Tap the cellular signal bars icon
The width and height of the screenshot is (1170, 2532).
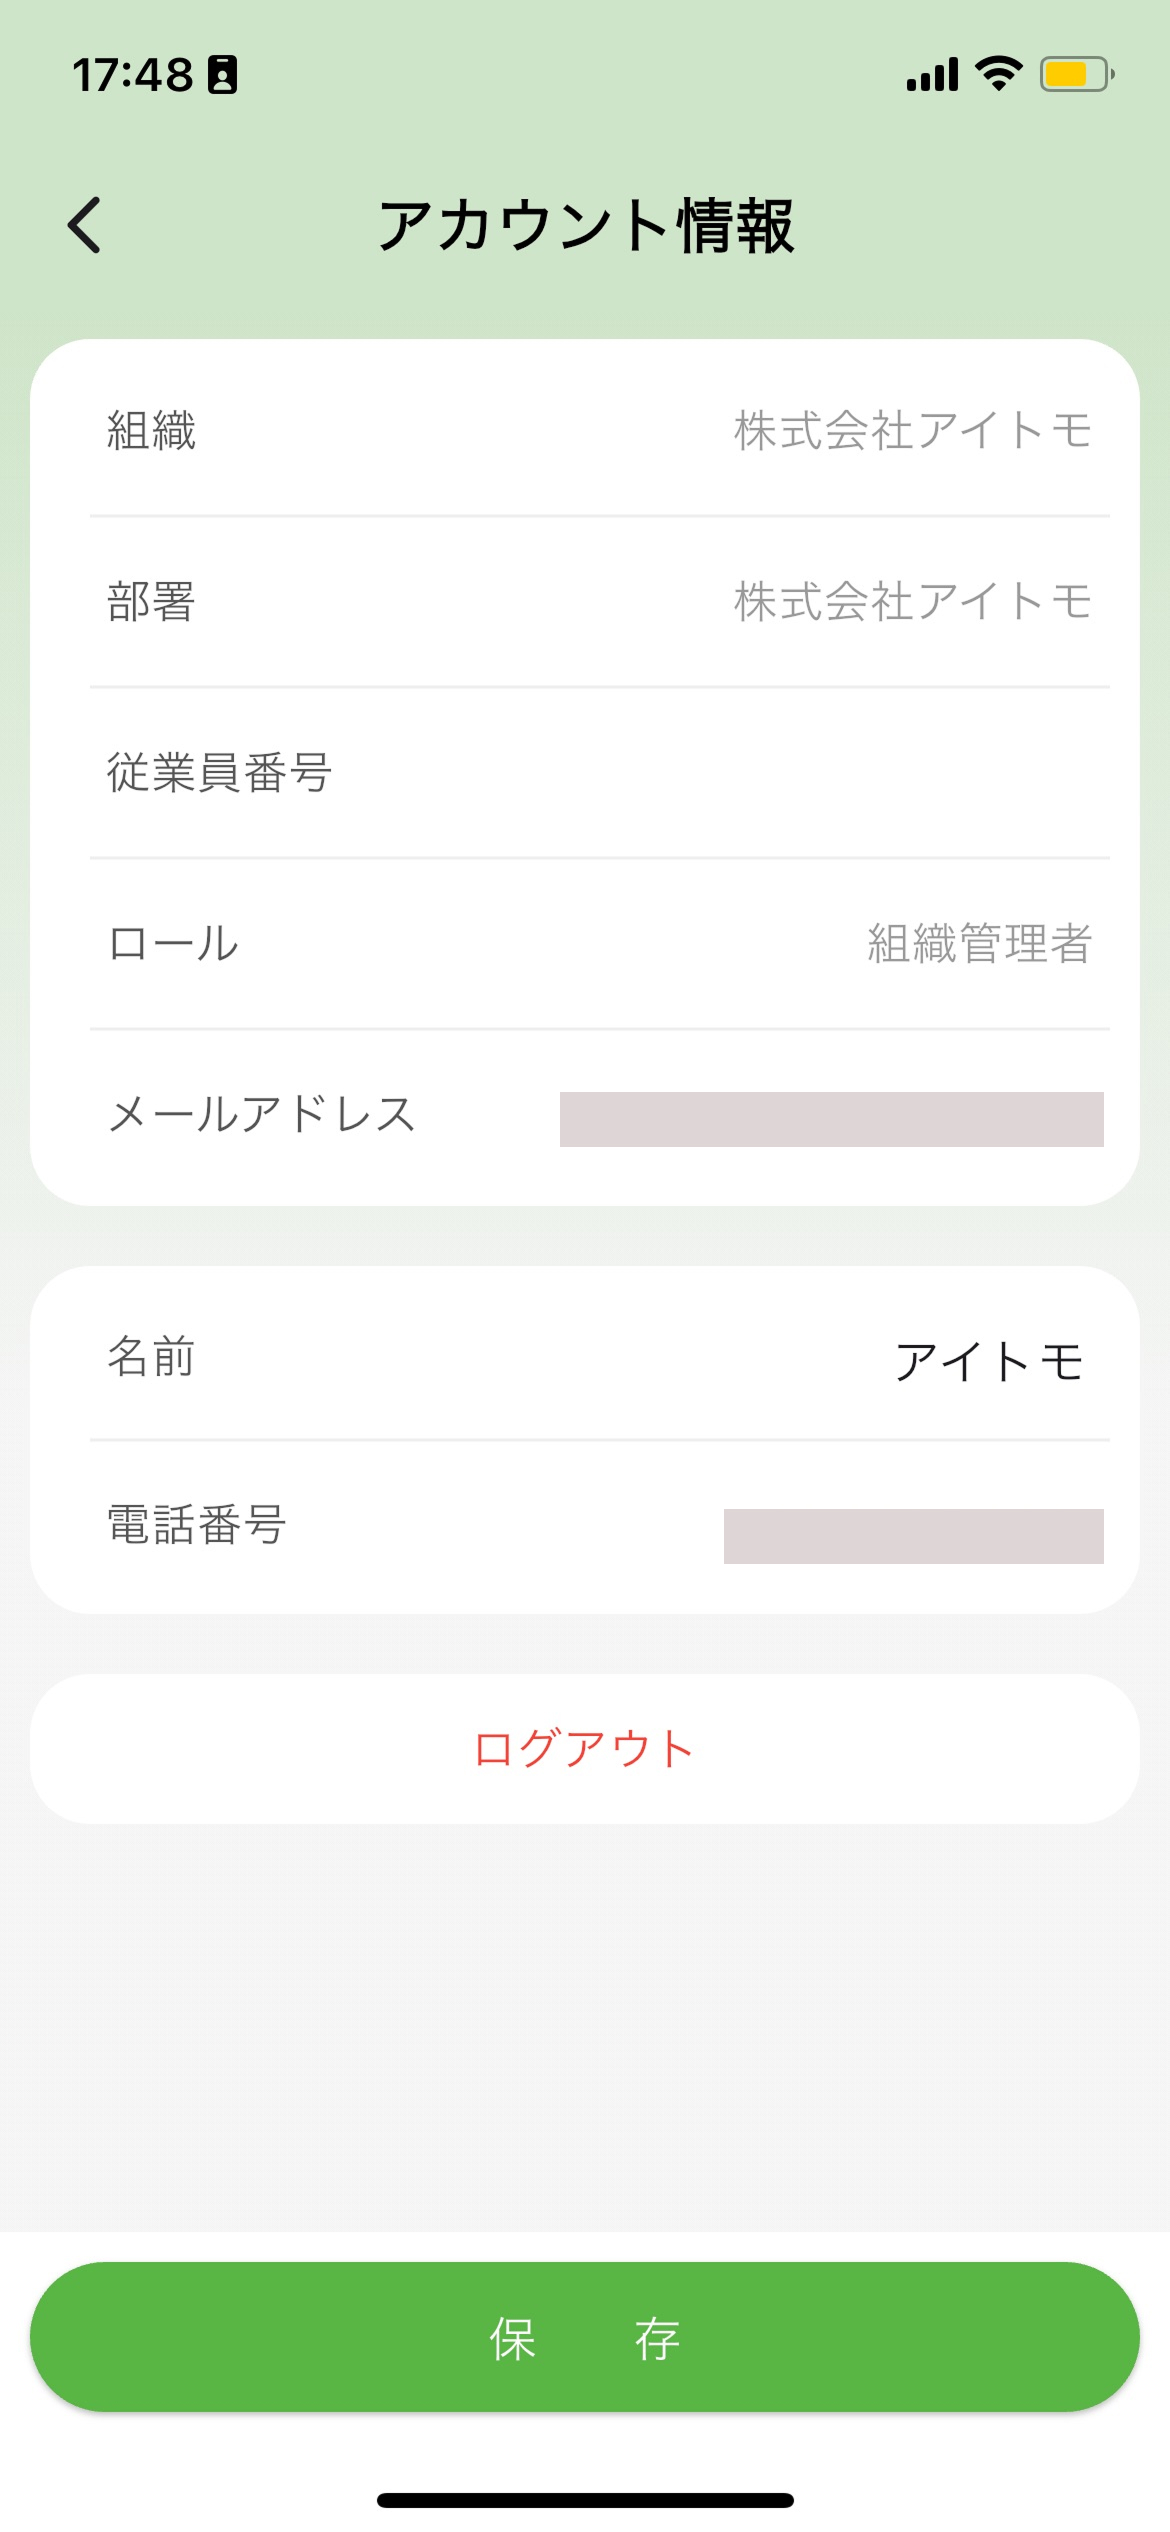(932, 75)
